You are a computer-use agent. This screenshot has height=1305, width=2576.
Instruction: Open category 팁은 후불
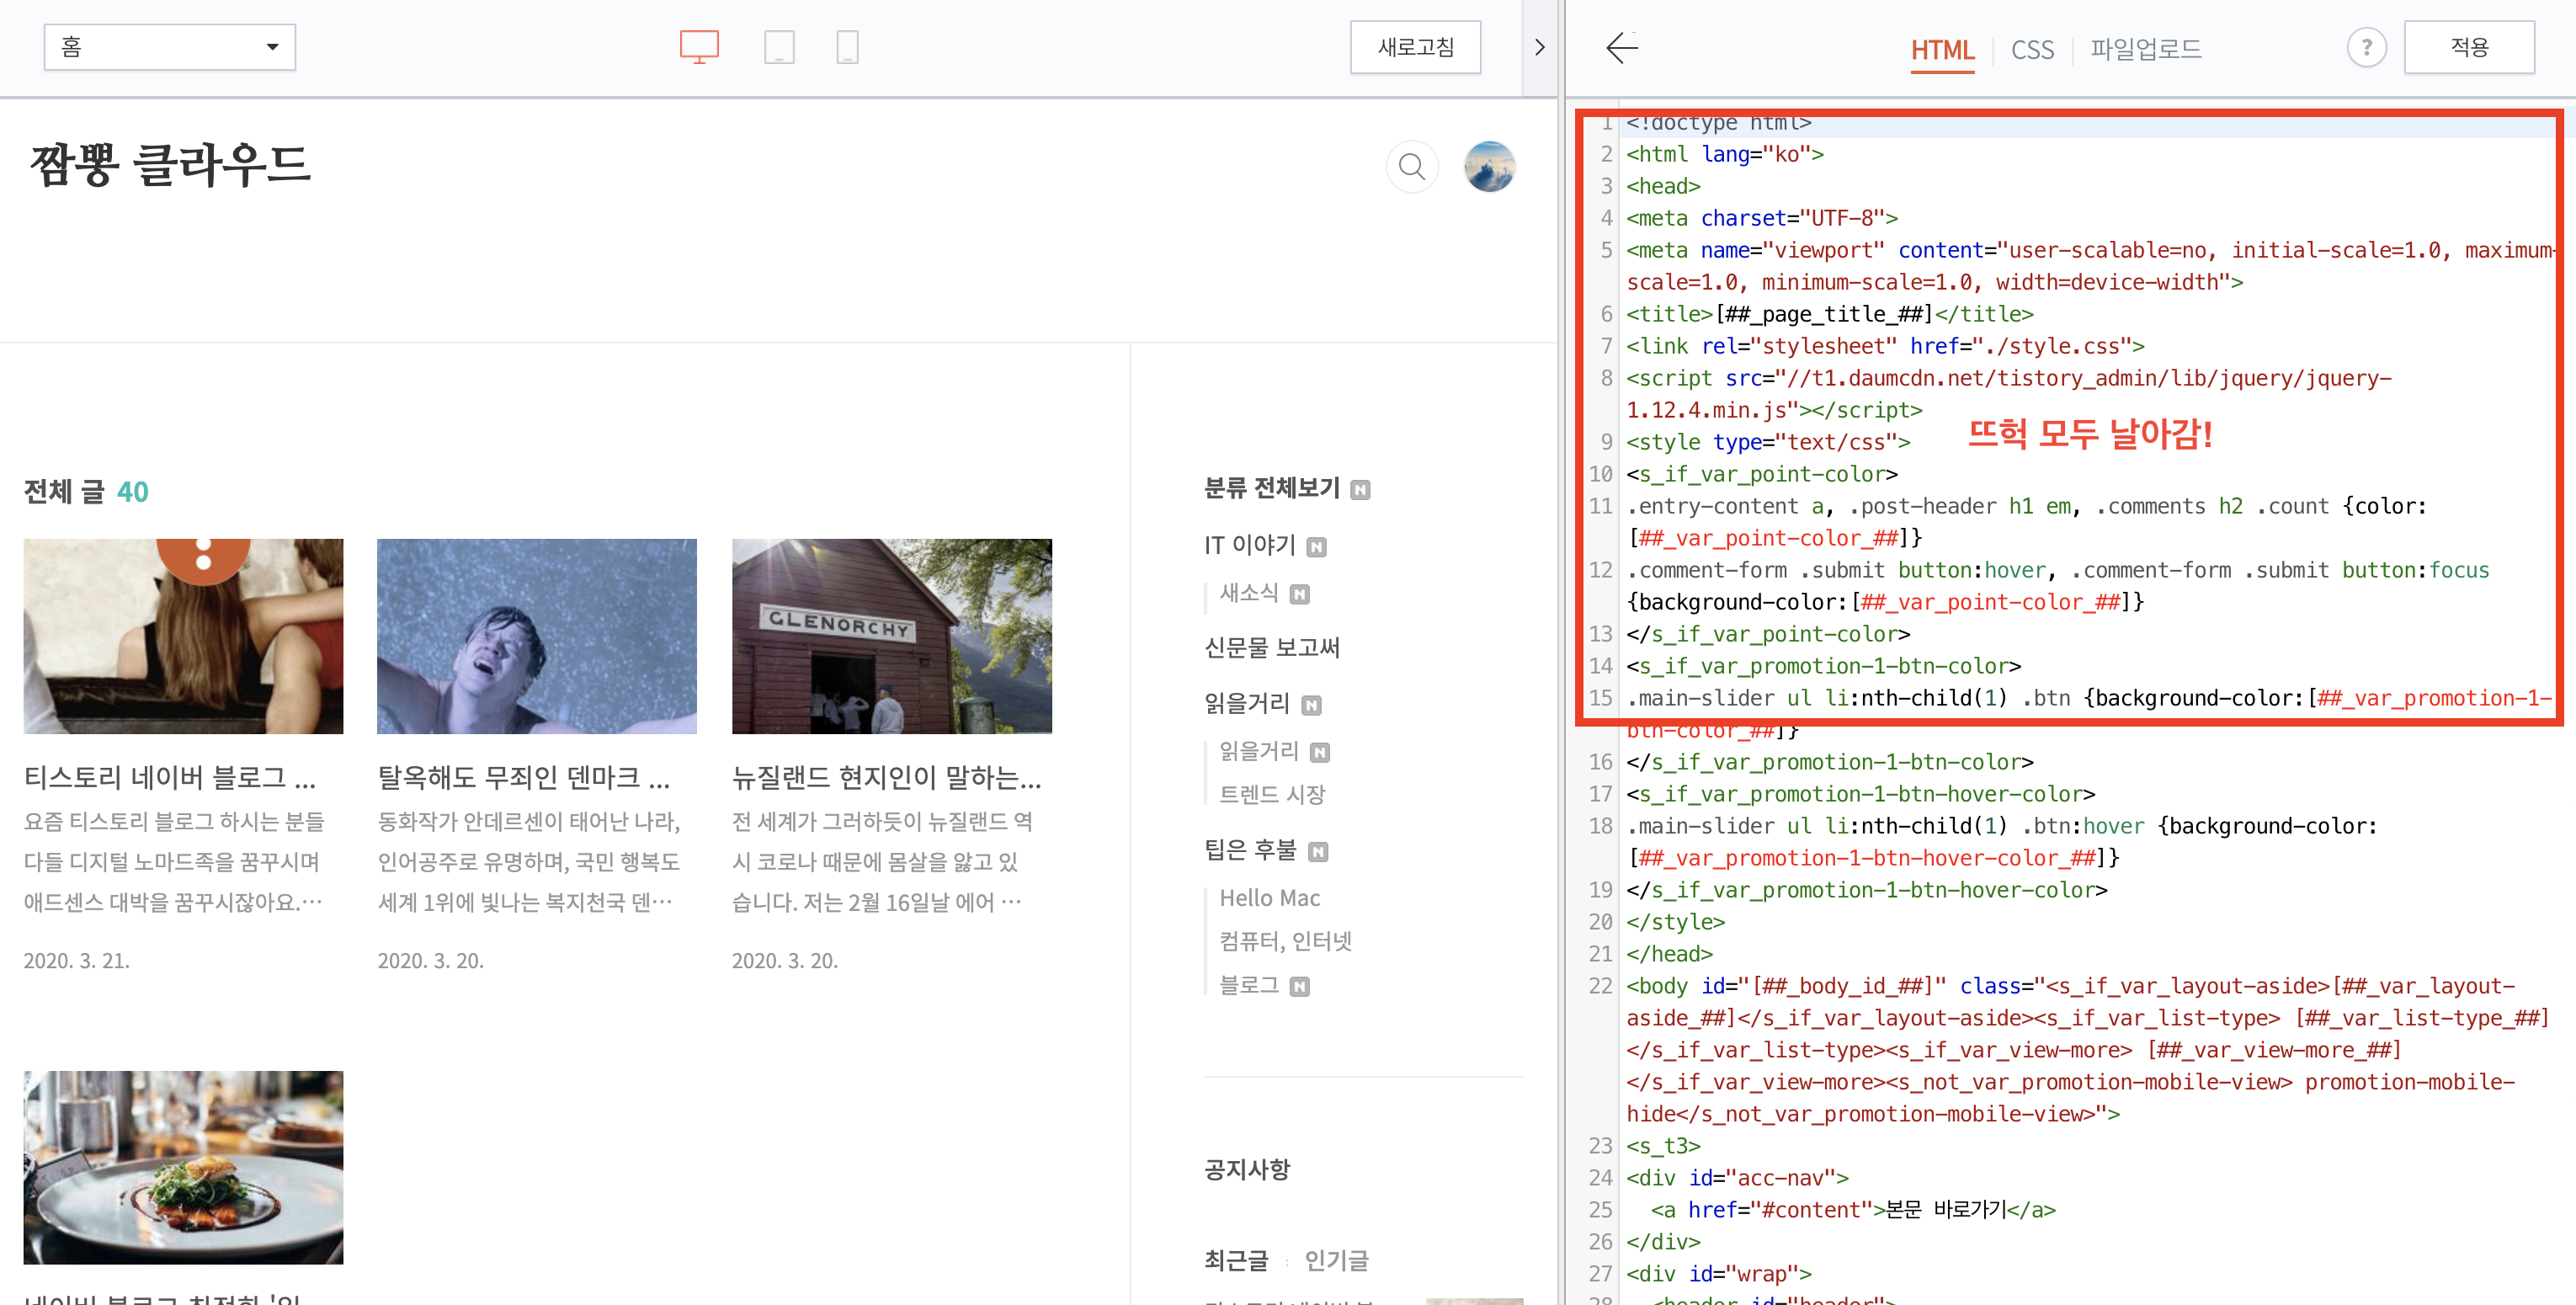(1250, 850)
